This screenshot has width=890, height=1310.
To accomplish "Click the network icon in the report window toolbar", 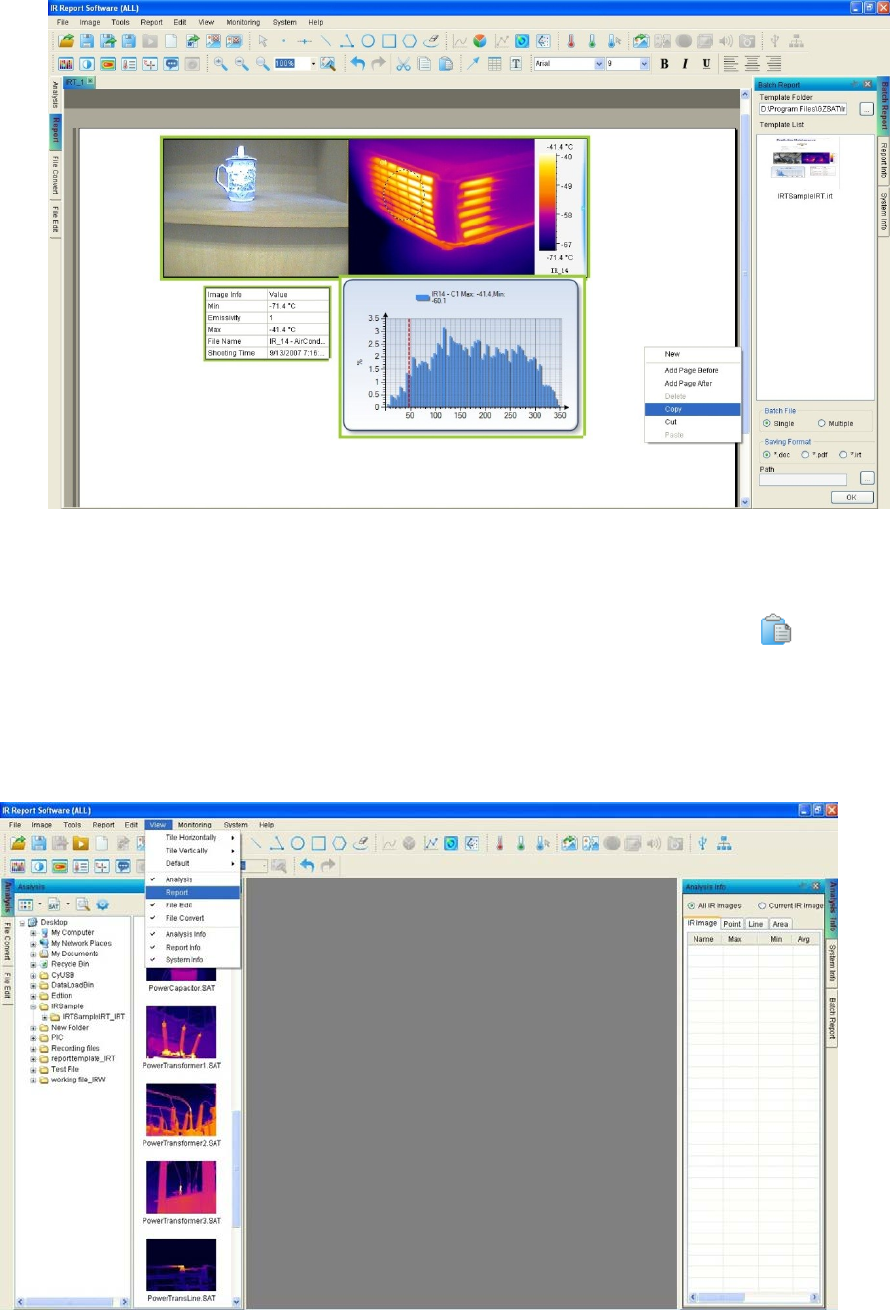I will [x=797, y=41].
